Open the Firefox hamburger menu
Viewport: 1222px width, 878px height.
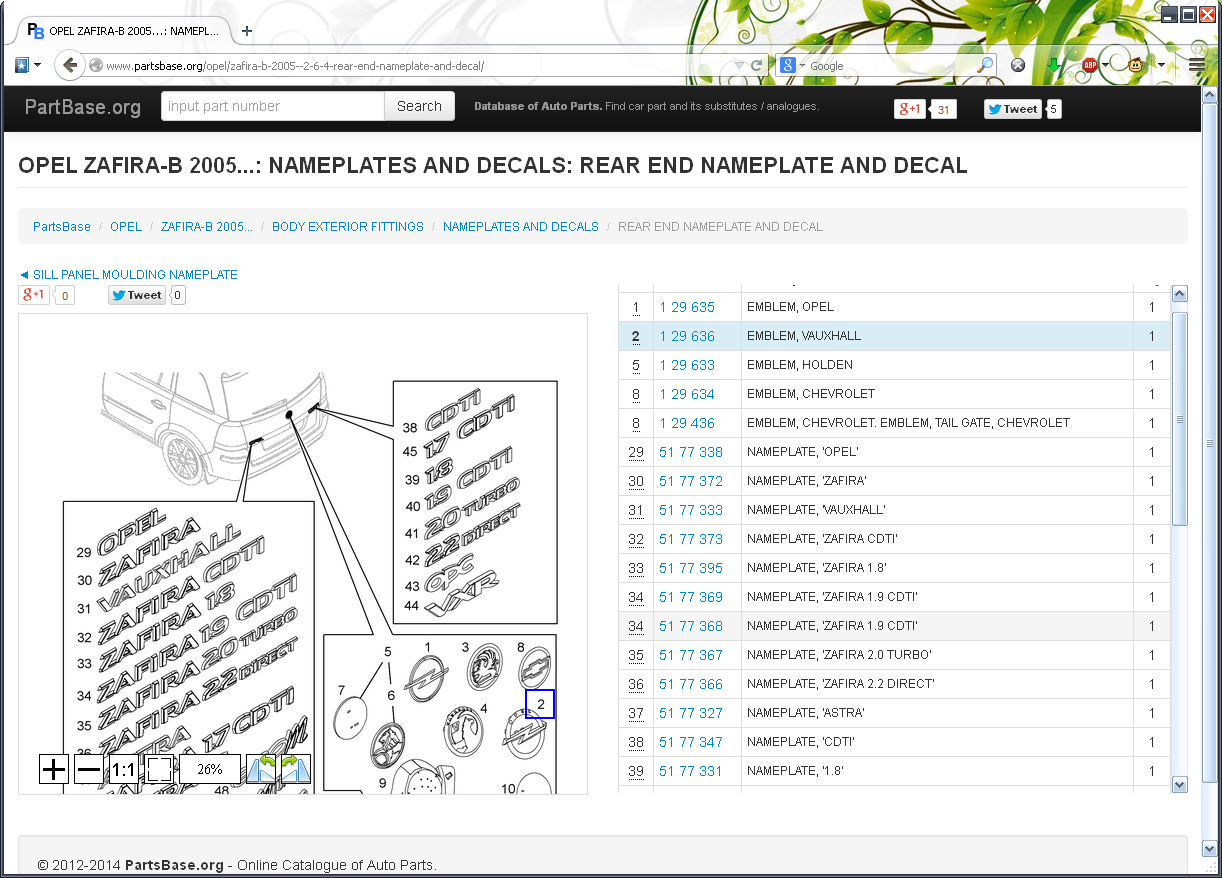[1197, 65]
